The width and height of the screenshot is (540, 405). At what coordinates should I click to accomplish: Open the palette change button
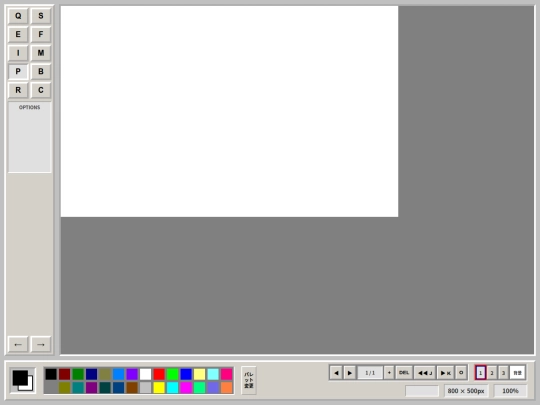pyautogui.click(x=249, y=380)
